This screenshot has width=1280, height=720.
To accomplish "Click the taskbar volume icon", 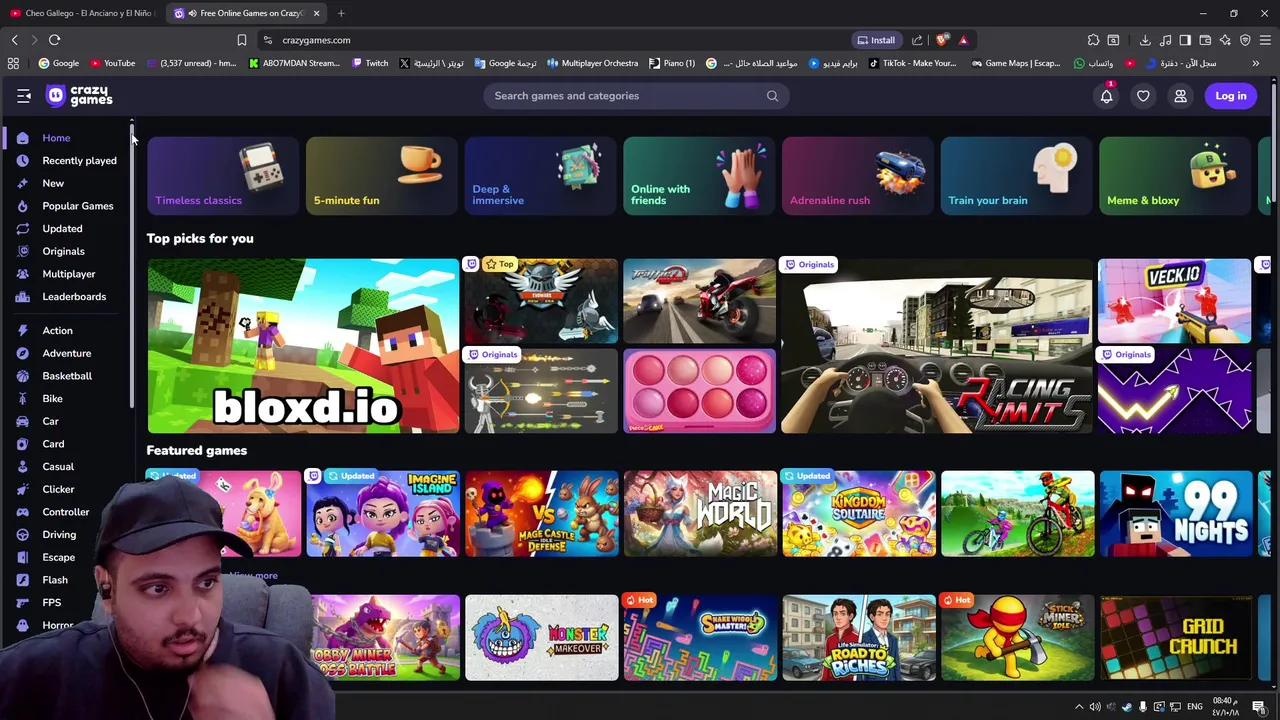I will pyautogui.click(x=1095, y=707).
